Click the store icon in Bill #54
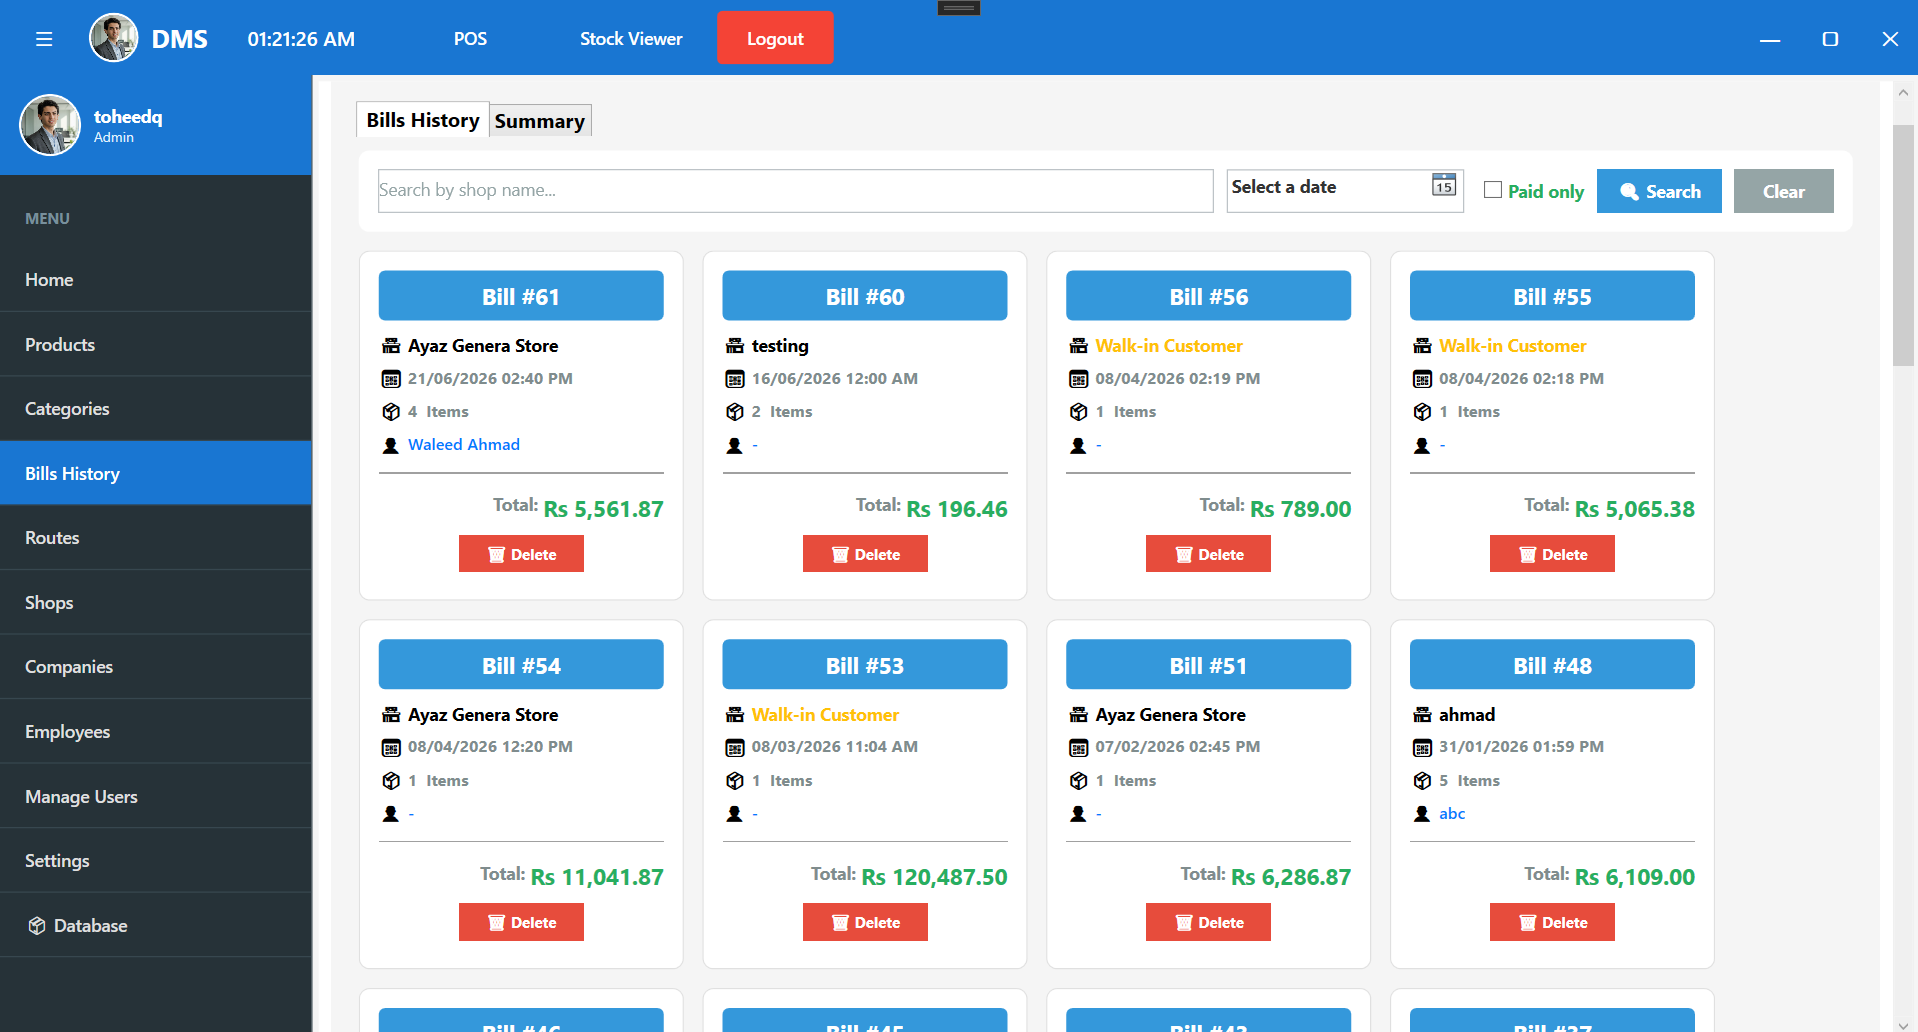1918x1032 pixels. point(391,715)
